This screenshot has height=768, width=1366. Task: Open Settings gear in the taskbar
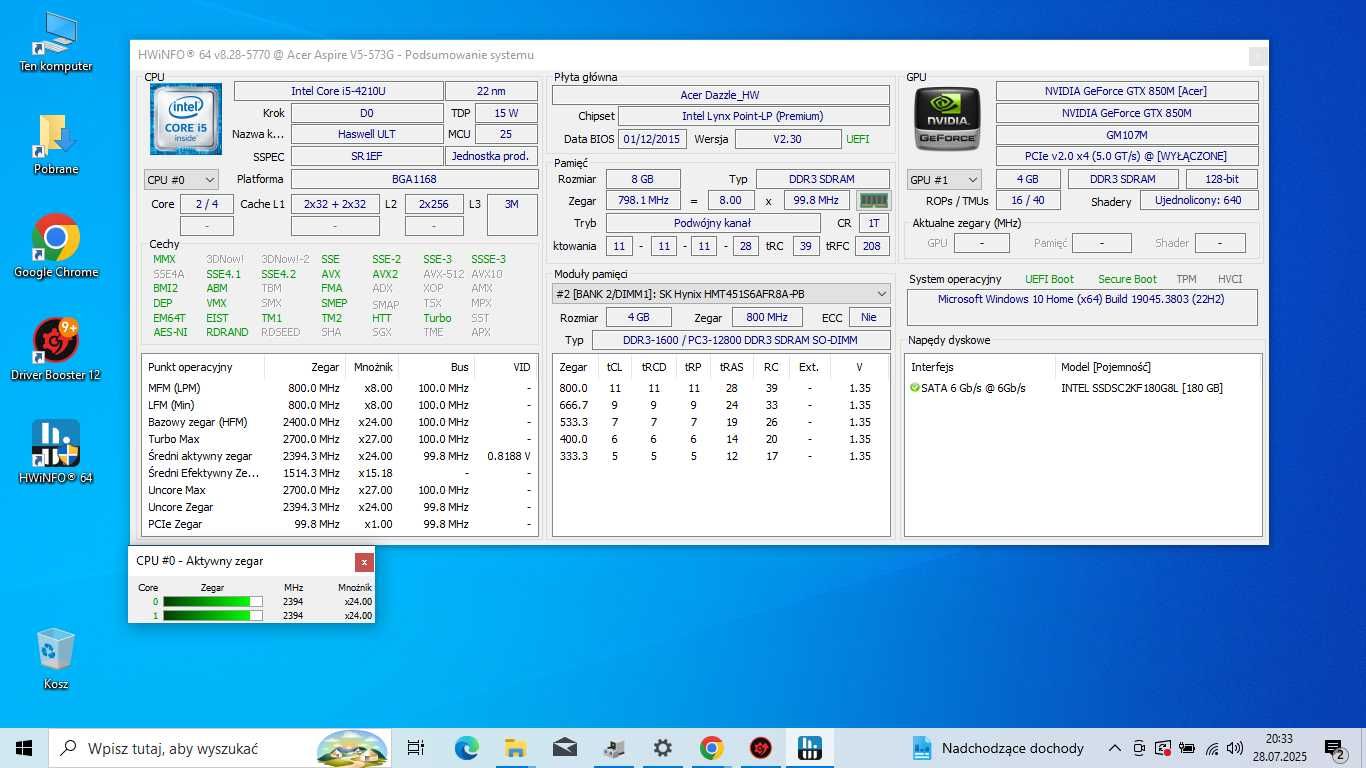[662, 748]
